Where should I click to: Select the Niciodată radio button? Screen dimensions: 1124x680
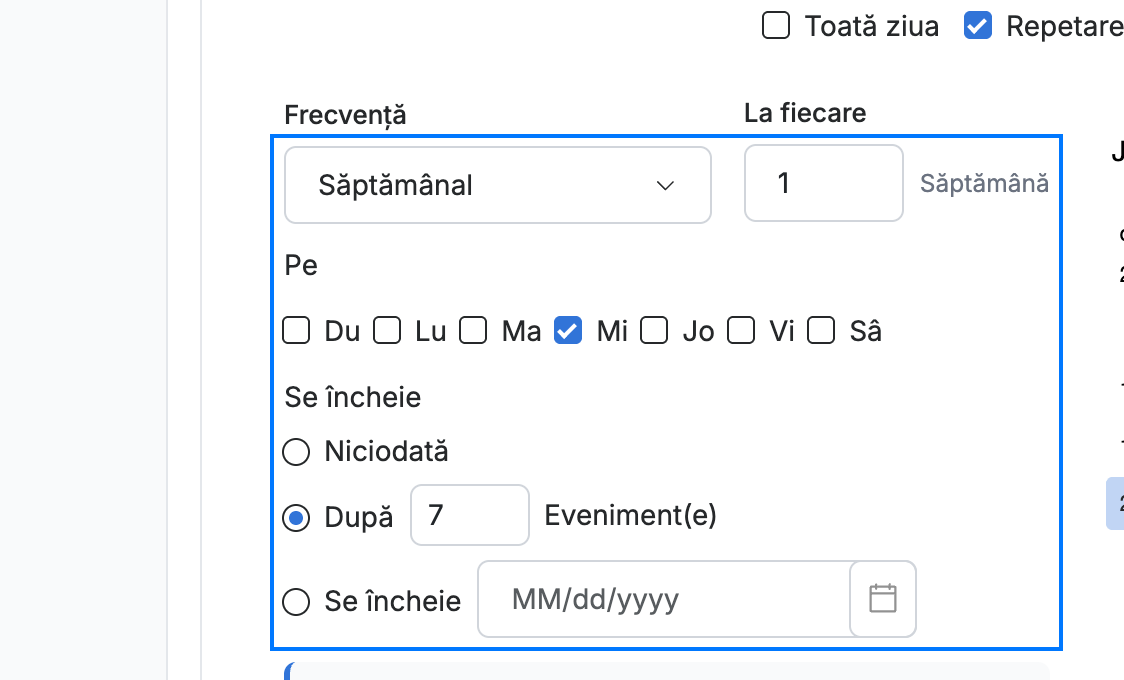pyautogui.click(x=296, y=452)
